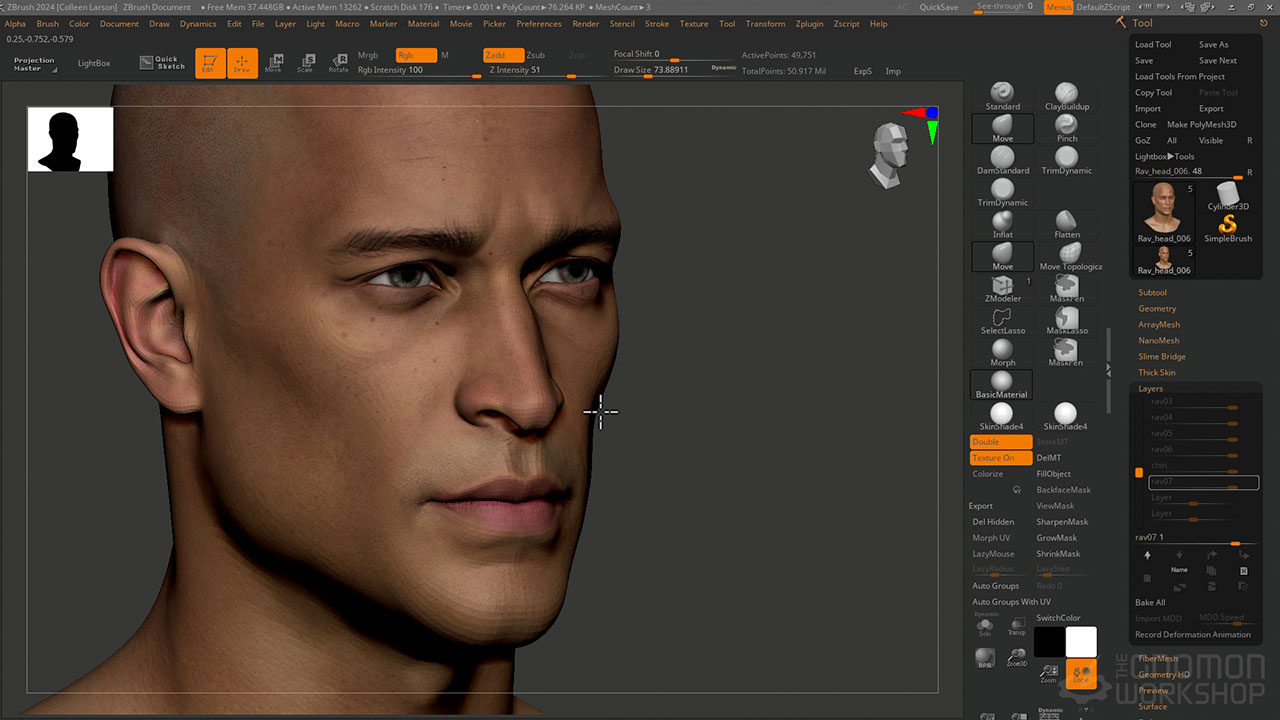This screenshot has height=720, width=1280.
Task: Select the Flatten brush
Action: [x=1066, y=224]
